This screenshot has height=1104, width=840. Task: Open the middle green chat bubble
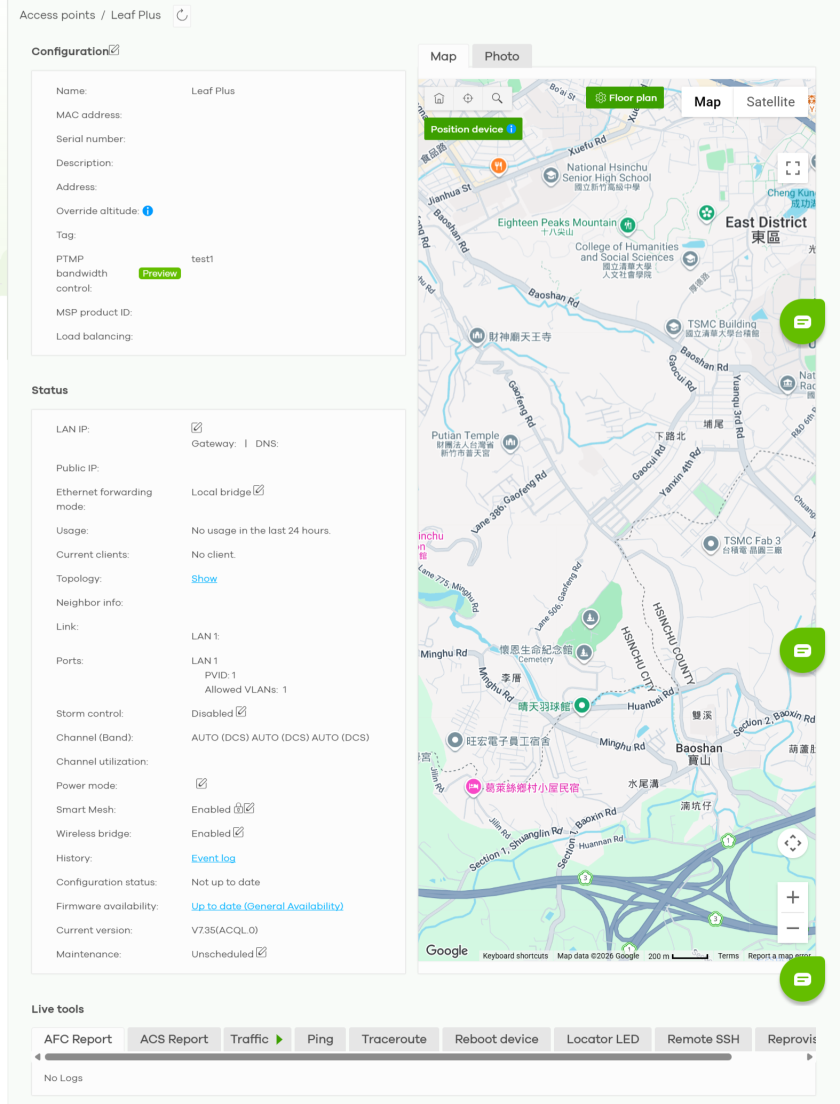point(802,651)
